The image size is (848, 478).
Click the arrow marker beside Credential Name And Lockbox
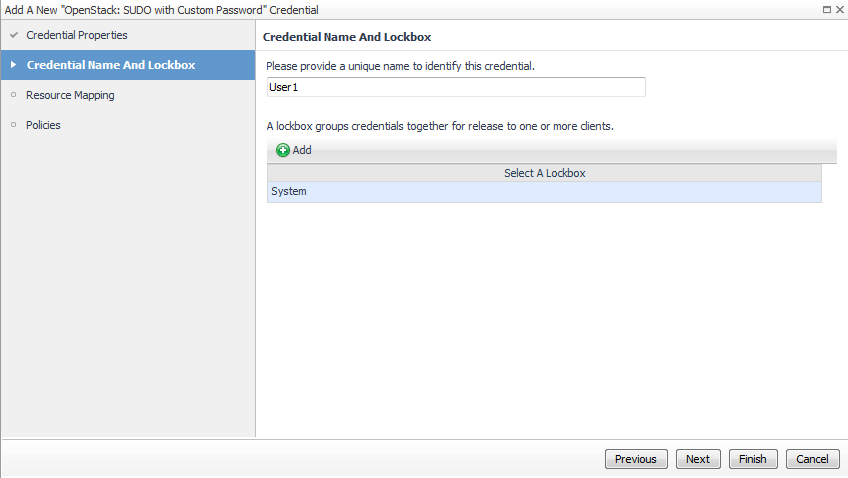[x=14, y=65]
